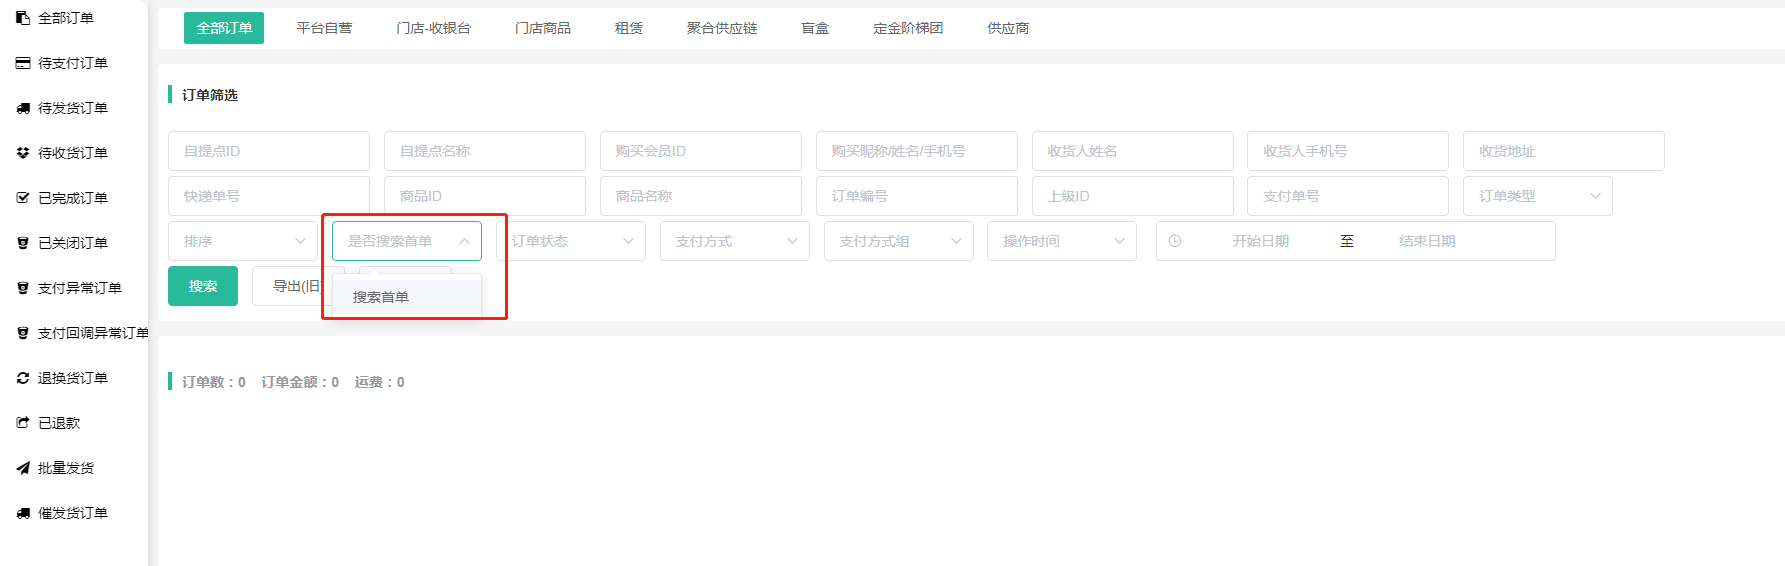The width and height of the screenshot is (1785, 566).
Task: Open 批量发货 in the sidebar
Action: click(66, 468)
